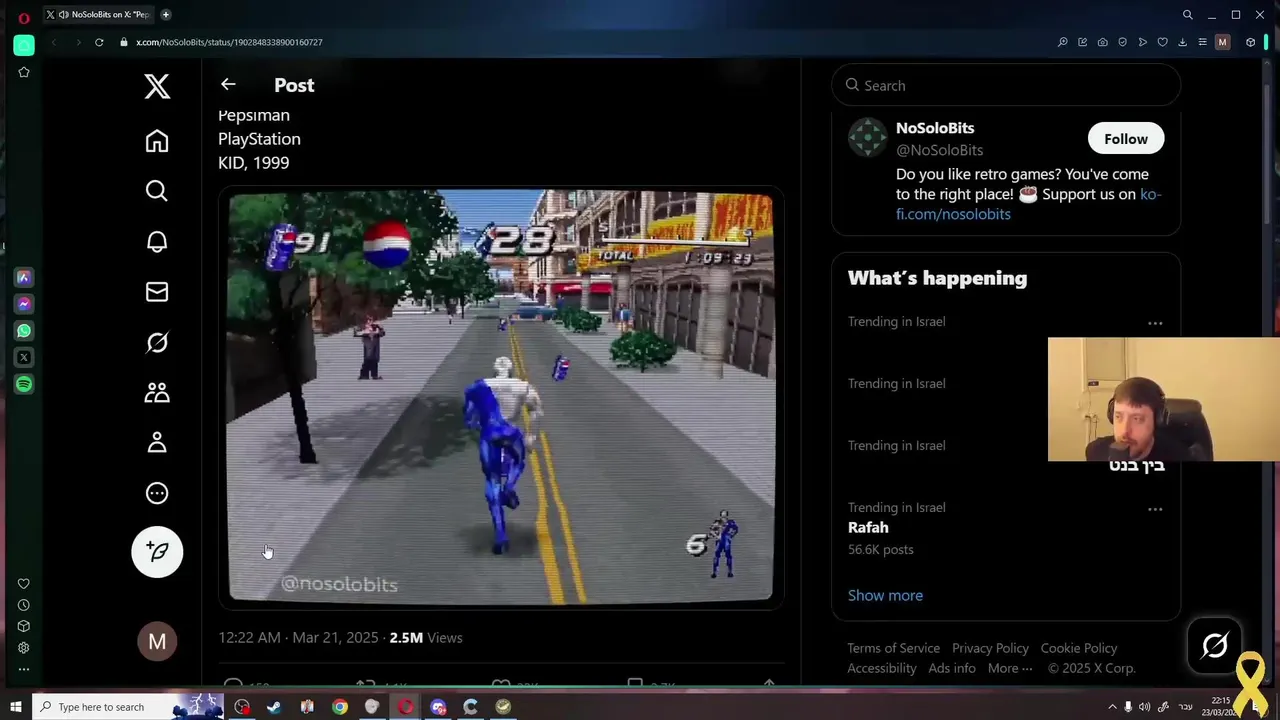
Task: Show hidden system tray icons chevron
Action: pyautogui.click(x=1113, y=707)
